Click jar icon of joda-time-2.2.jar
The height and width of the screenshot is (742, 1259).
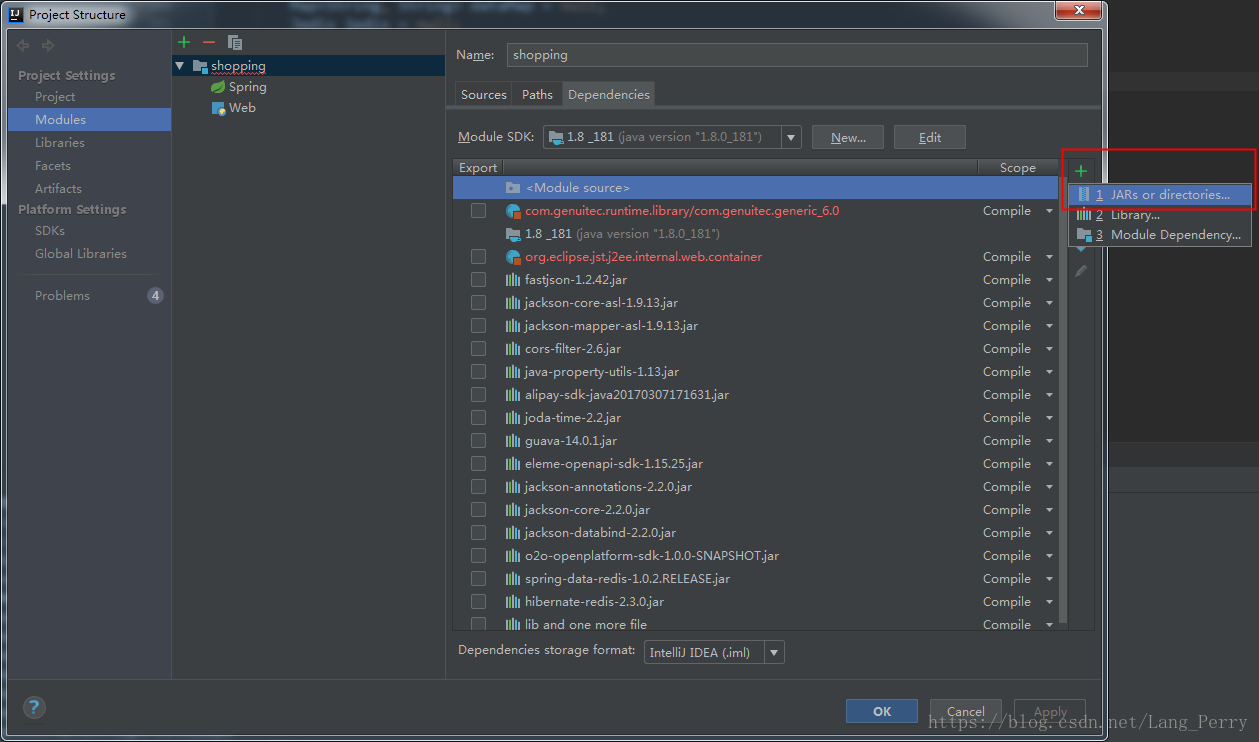coord(513,418)
